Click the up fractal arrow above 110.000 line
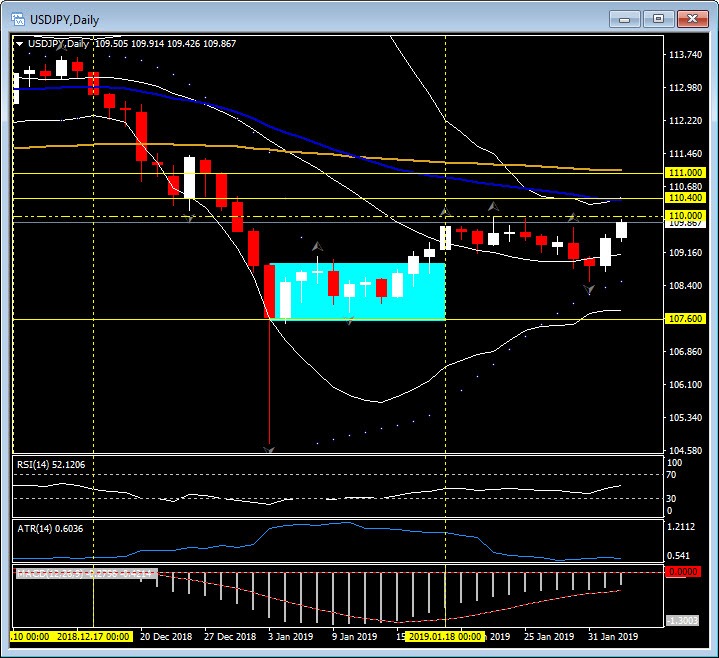 coord(493,206)
